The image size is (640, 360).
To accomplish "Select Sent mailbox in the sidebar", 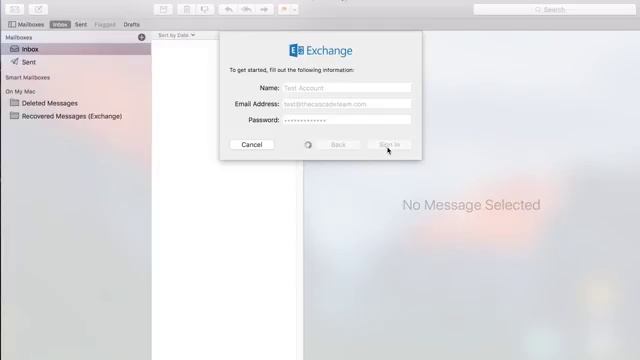I will [x=76, y=62].
